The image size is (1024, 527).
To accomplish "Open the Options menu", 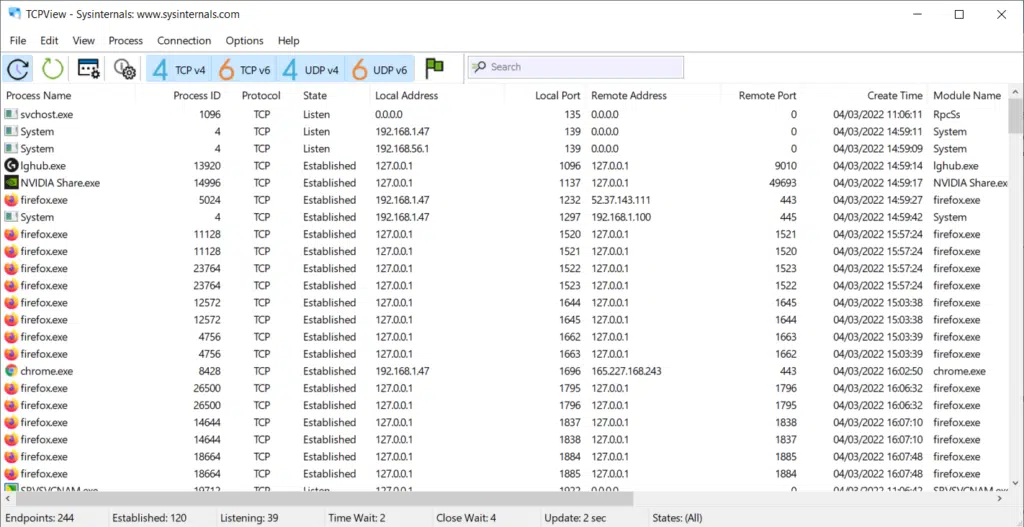I will [244, 40].
